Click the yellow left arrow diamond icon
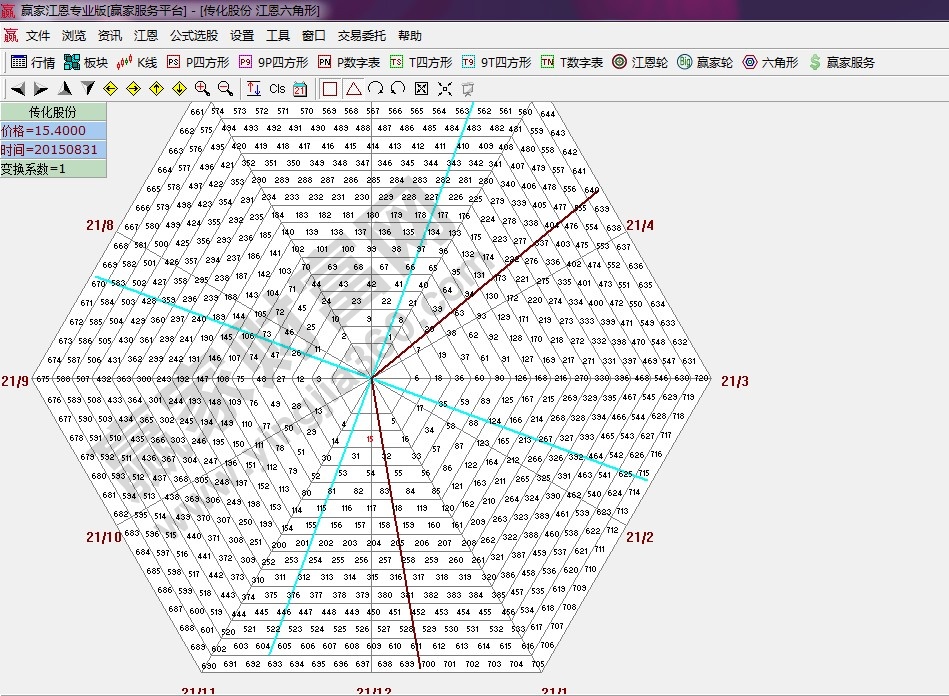This screenshot has width=949, height=696. click(110, 89)
